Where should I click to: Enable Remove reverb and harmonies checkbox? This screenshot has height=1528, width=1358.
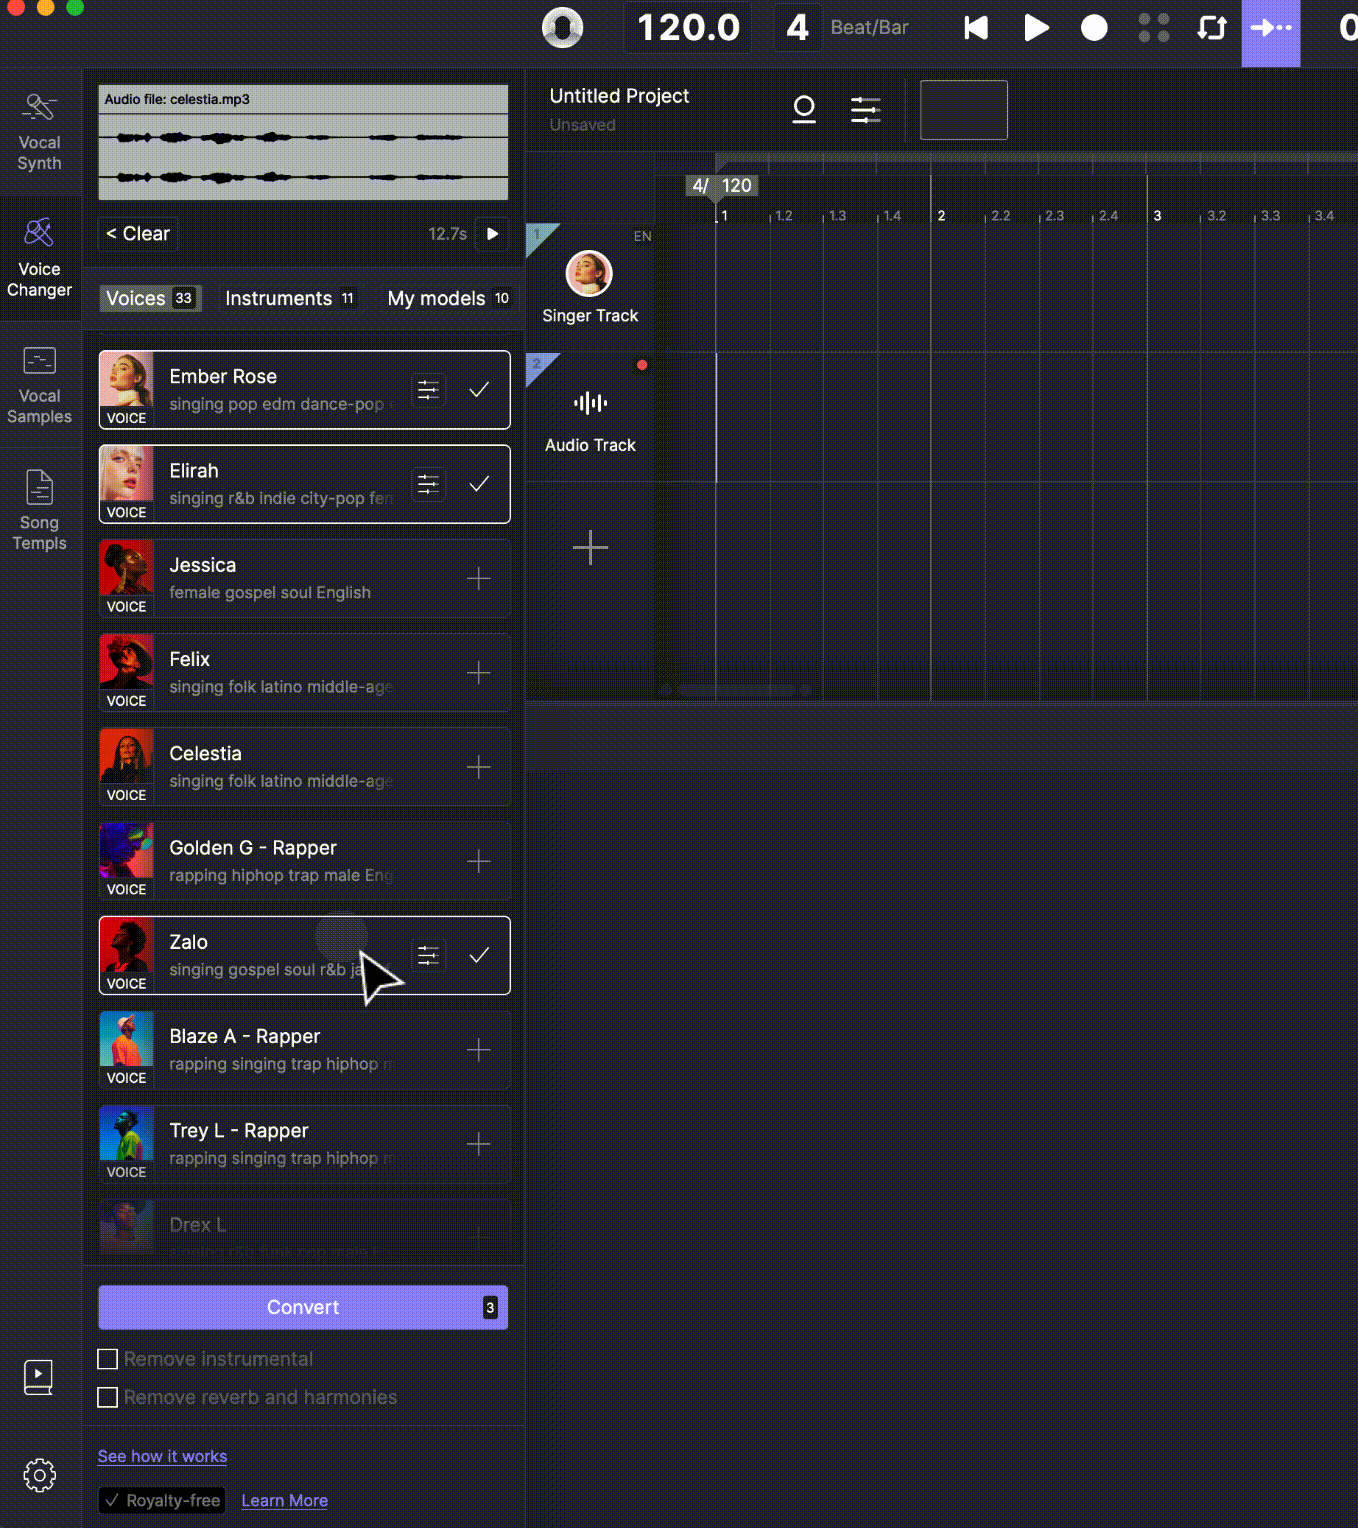(x=108, y=1397)
